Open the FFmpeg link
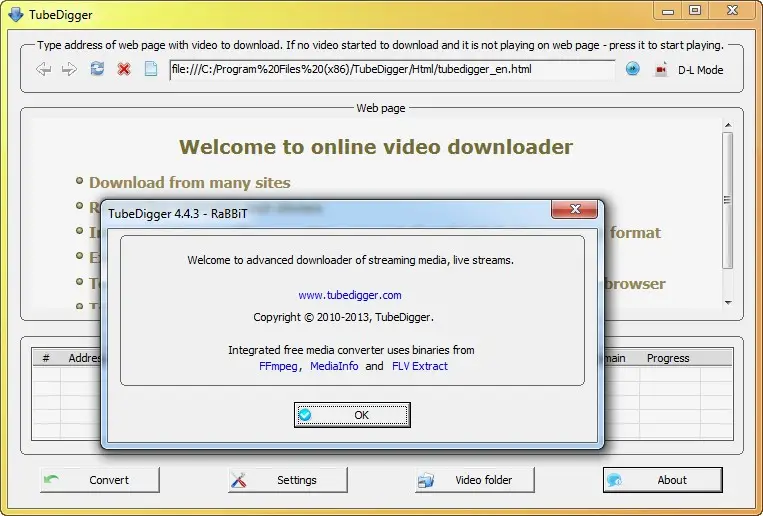Image resolution: width=763 pixels, height=516 pixels. (x=278, y=366)
